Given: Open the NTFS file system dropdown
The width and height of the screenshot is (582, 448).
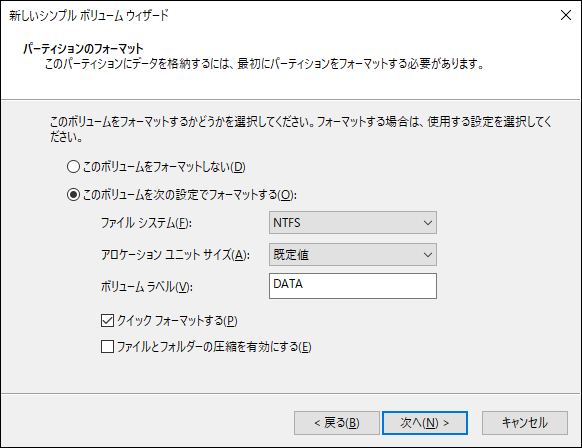Looking at the screenshot, I should [x=353, y=223].
